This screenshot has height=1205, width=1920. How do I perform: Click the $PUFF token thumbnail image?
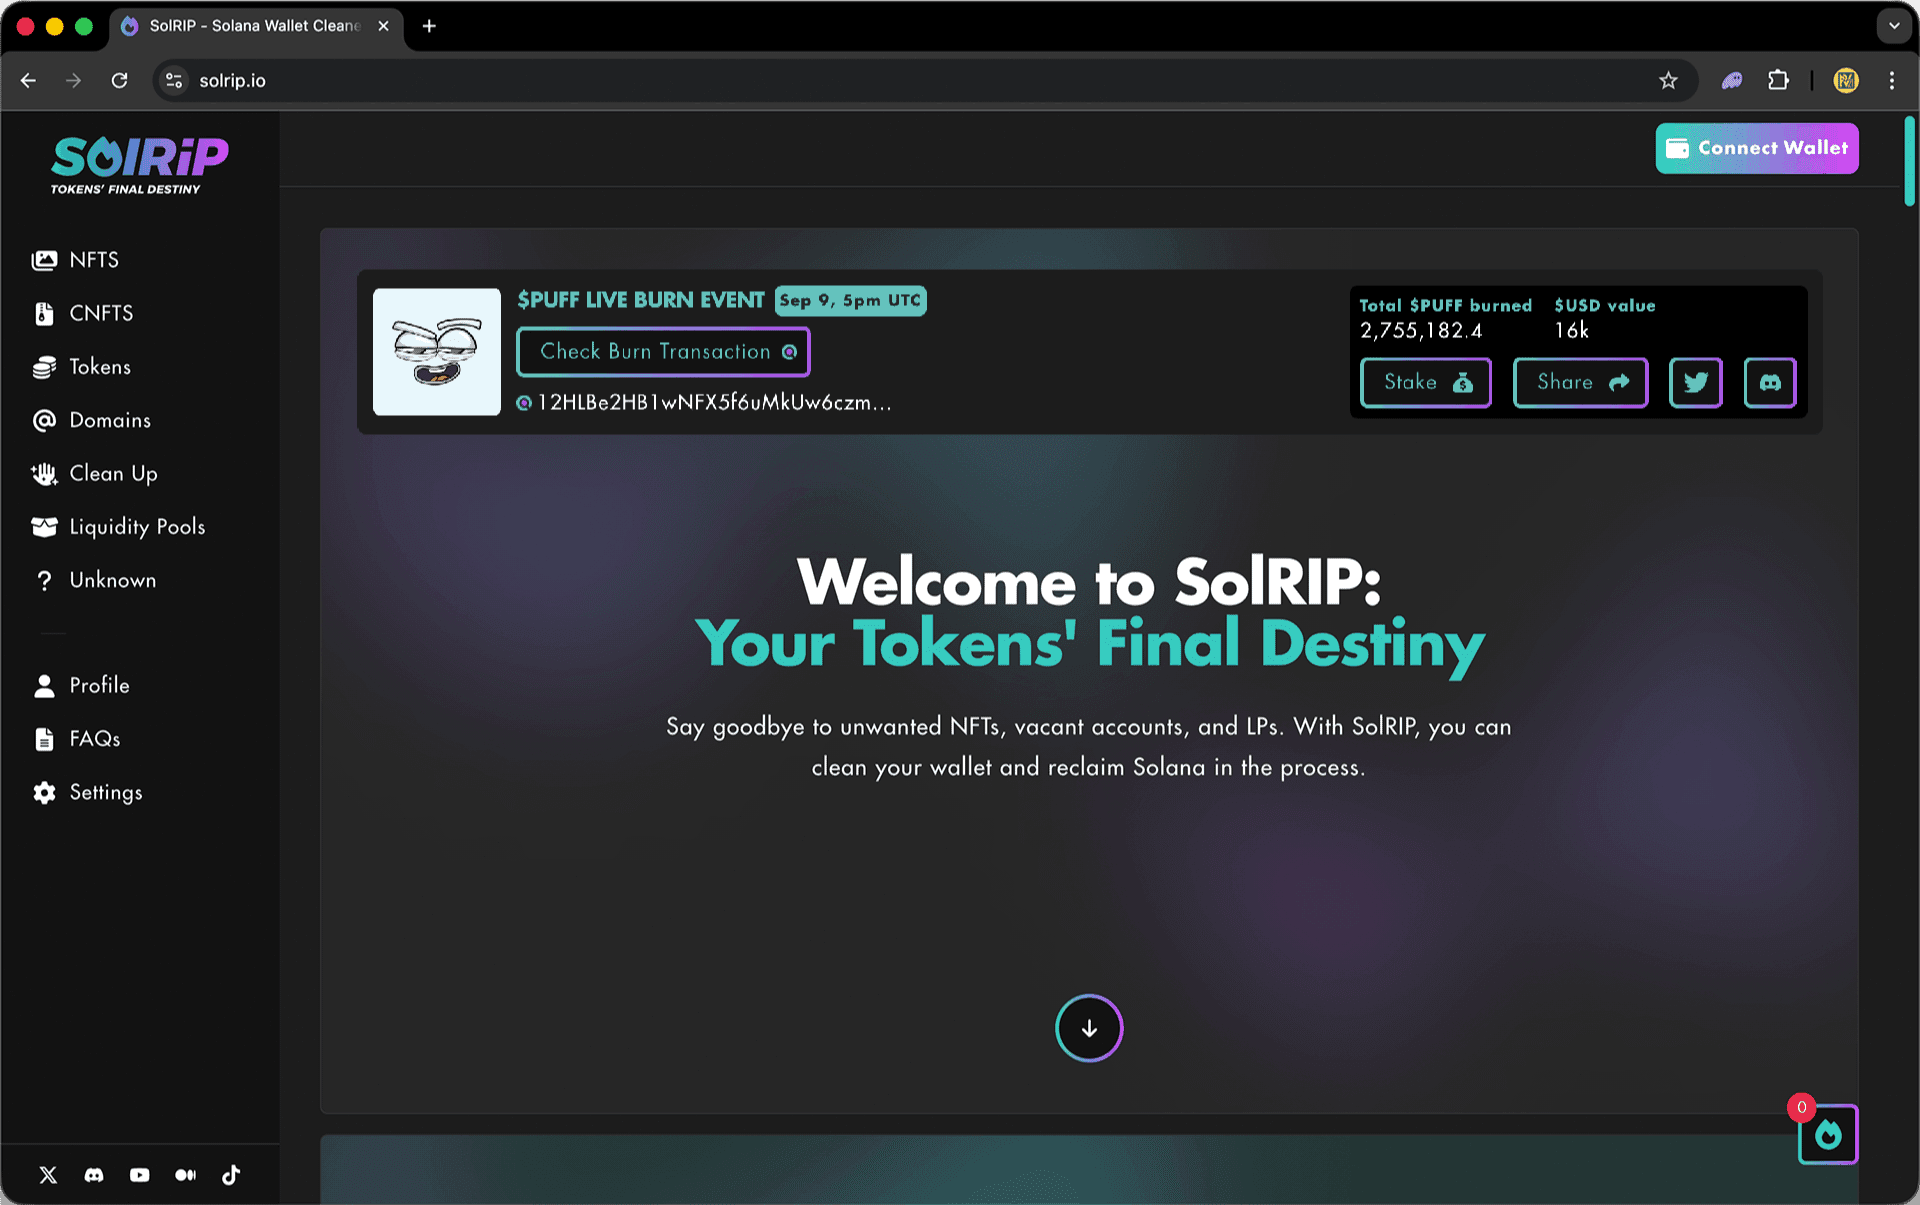(x=437, y=352)
